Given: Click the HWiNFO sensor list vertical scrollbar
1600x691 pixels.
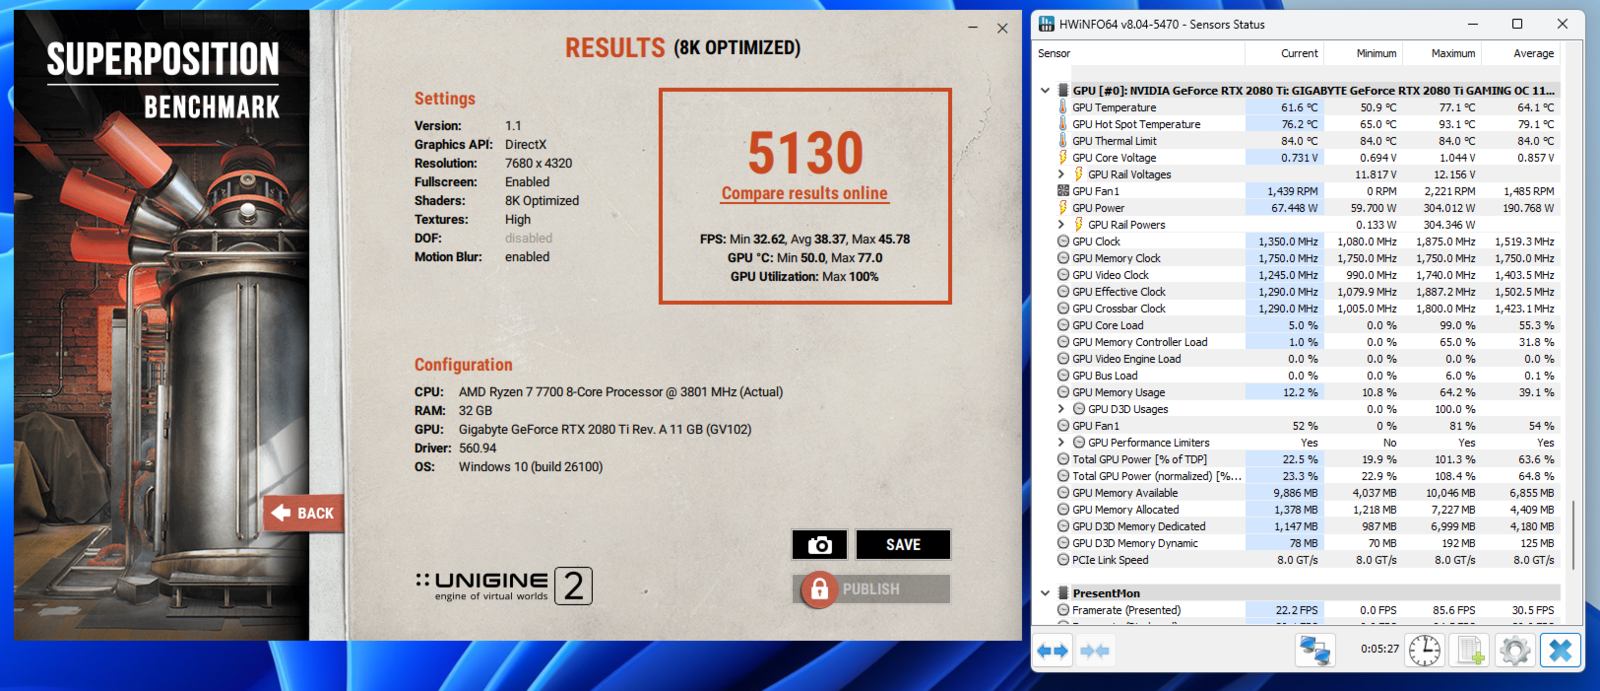Looking at the screenshot, I should click(1574, 534).
